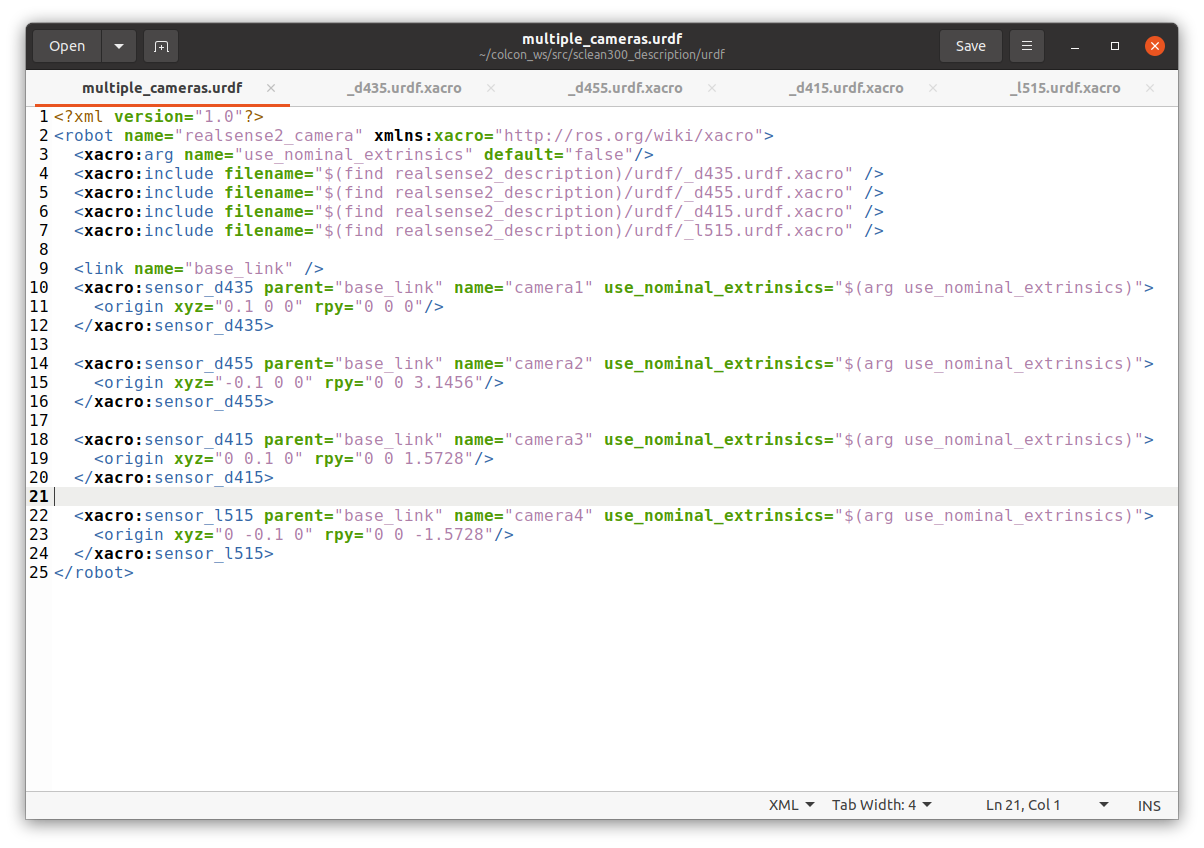Screen dimensions: 1204x848
Task: Click the closing robot tag
Action: point(93,572)
